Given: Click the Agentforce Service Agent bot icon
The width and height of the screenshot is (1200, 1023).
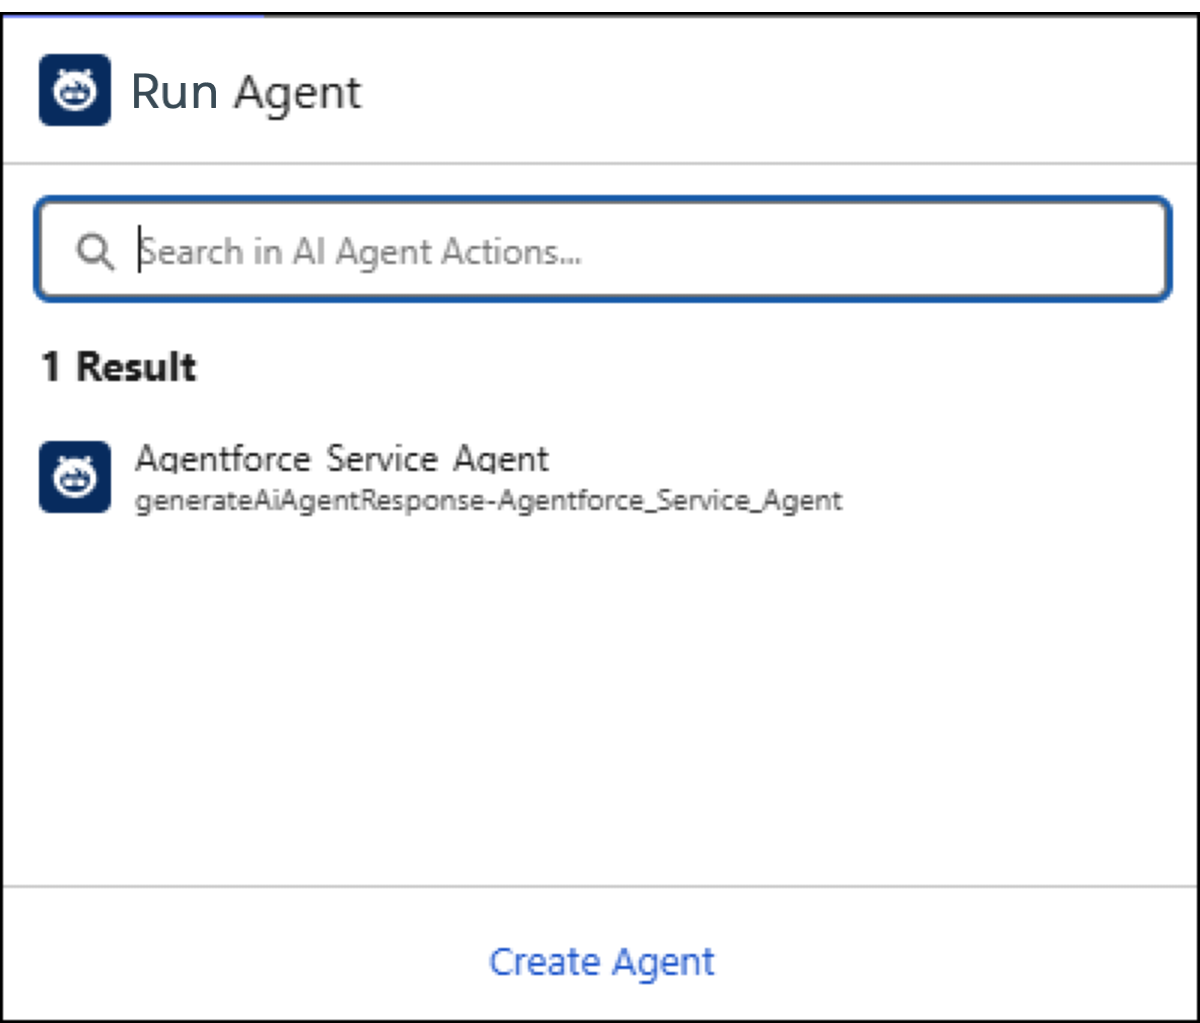Looking at the screenshot, I should click(75, 477).
